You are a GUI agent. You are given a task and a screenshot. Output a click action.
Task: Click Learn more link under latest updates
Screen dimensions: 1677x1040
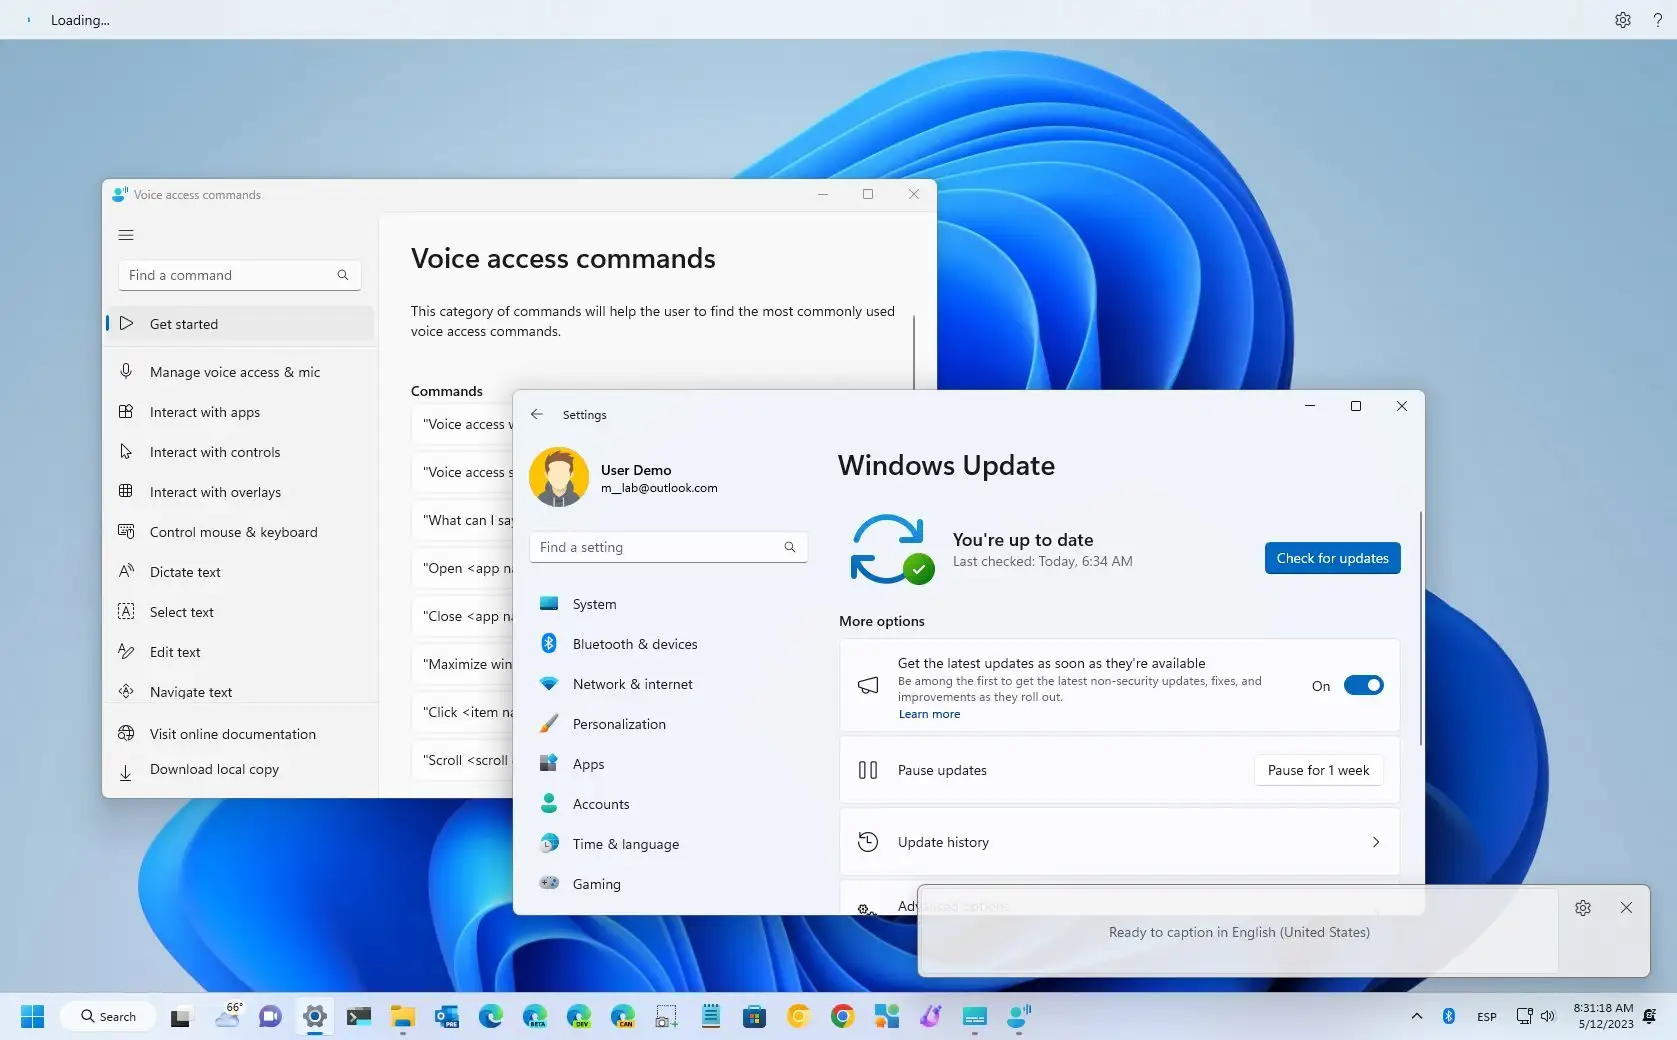[929, 714]
